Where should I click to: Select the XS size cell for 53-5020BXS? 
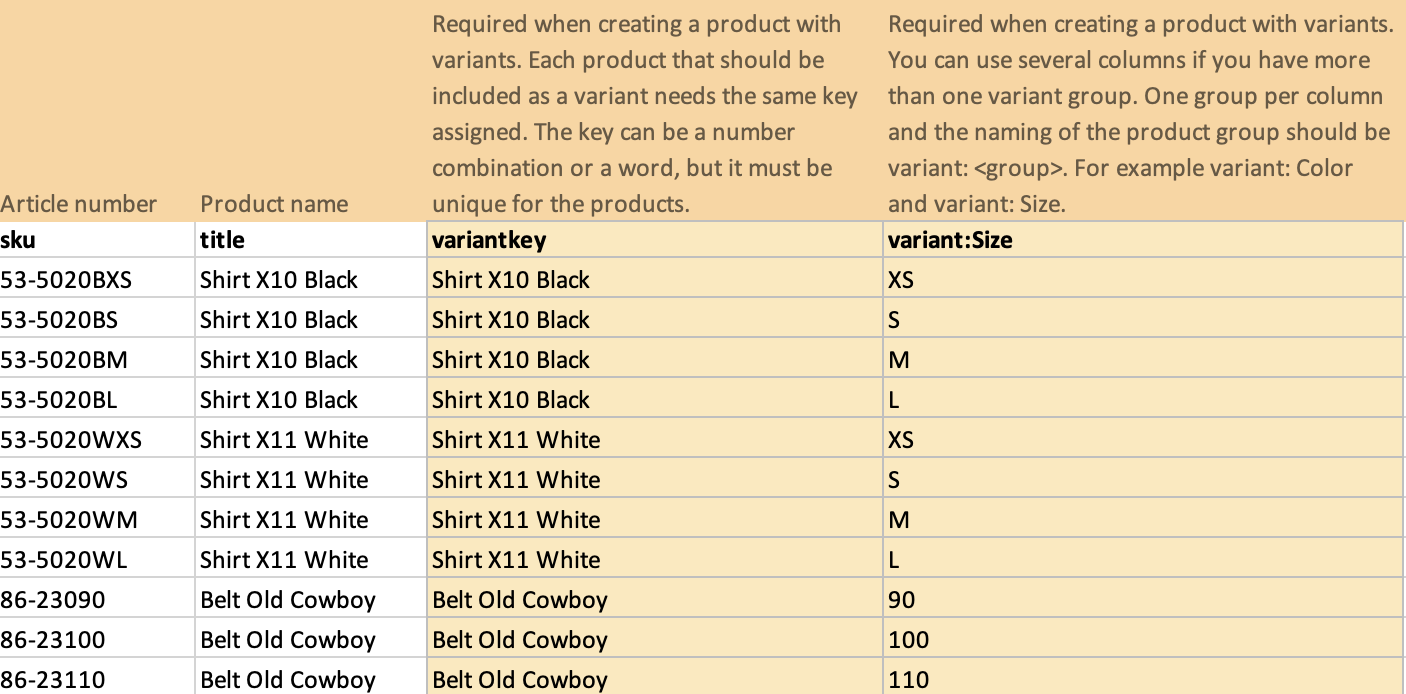click(1144, 279)
